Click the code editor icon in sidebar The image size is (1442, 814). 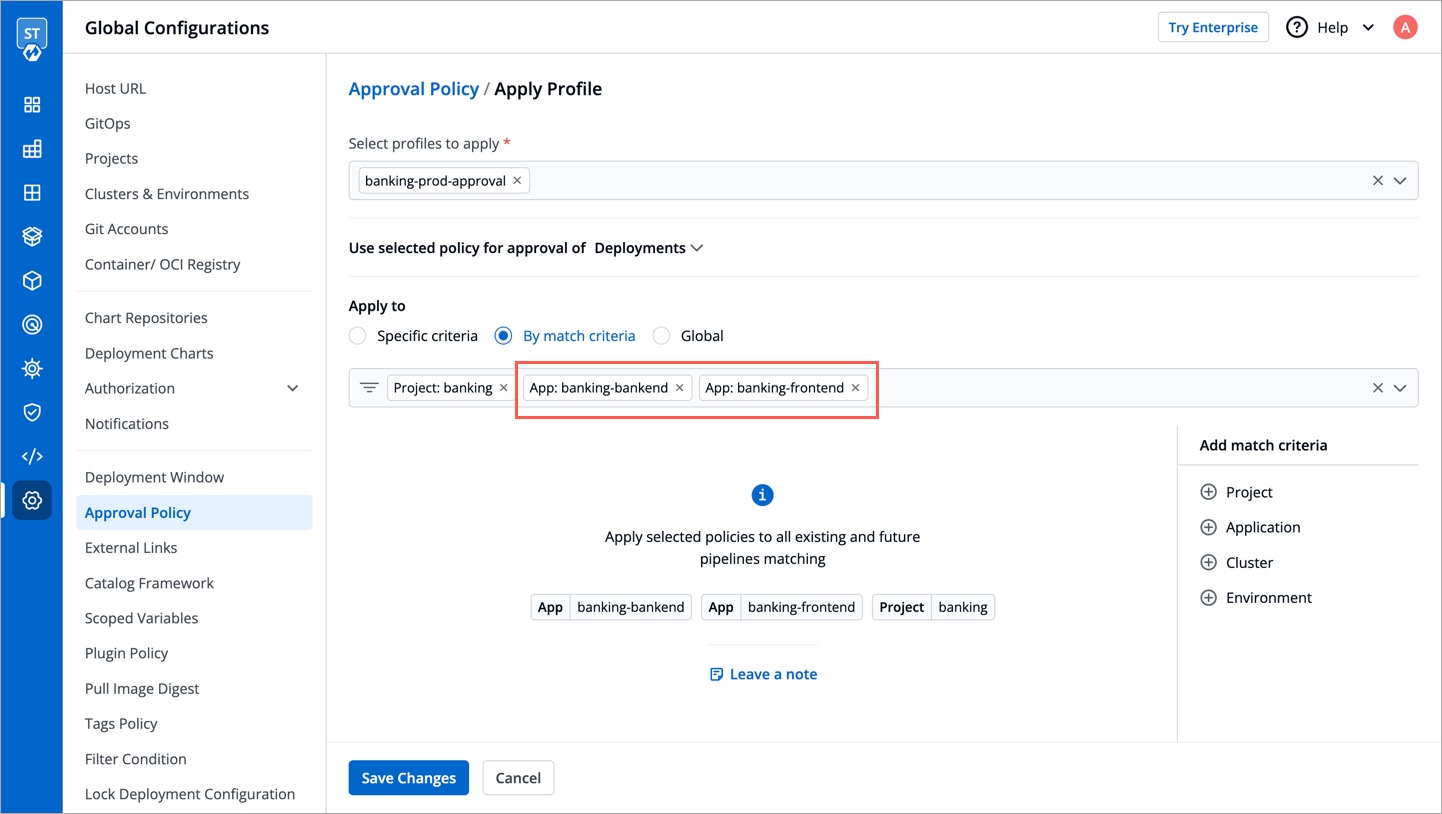point(32,456)
